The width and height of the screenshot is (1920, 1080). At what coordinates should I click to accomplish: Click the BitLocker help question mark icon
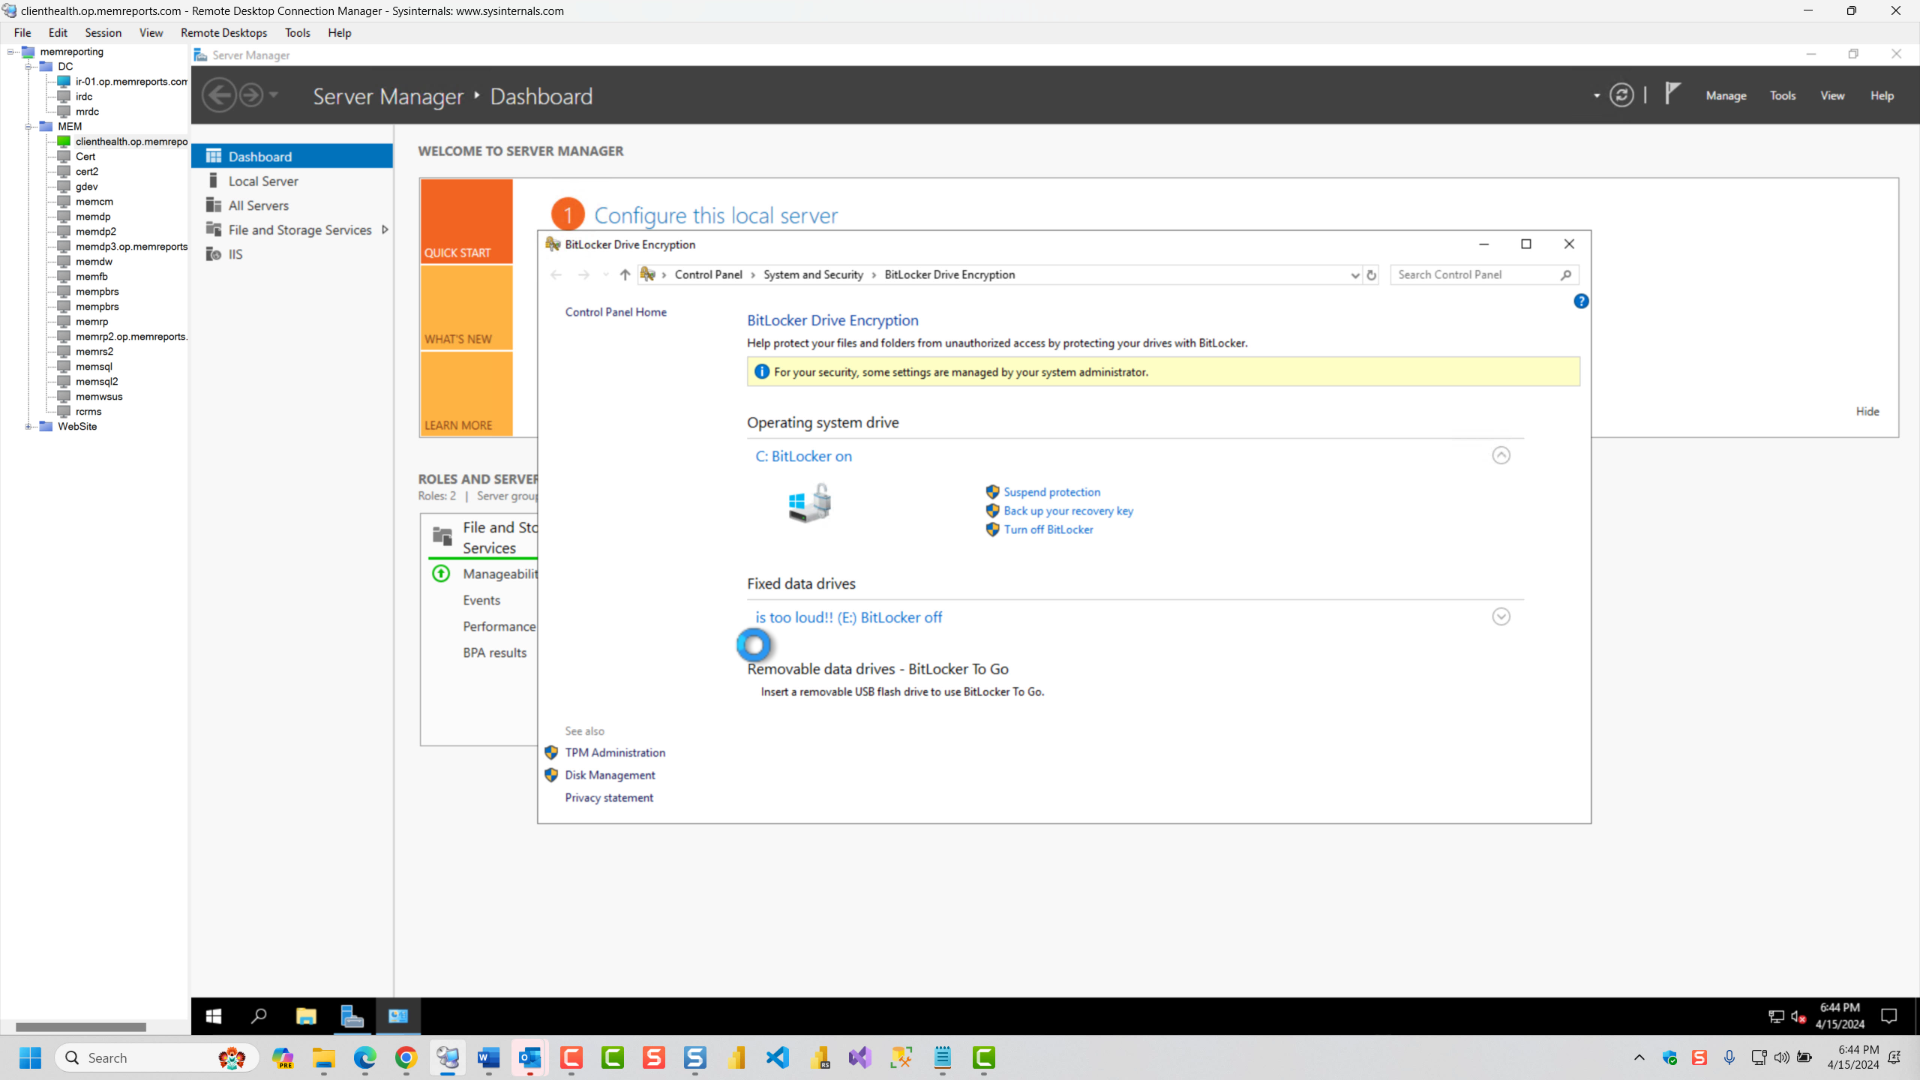click(x=1581, y=301)
